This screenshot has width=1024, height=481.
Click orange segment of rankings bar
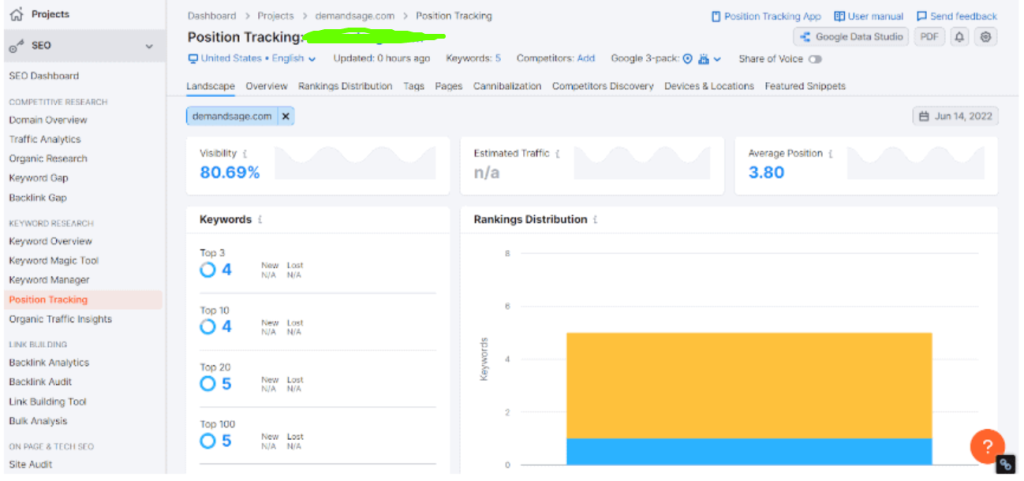[x=749, y=386]
